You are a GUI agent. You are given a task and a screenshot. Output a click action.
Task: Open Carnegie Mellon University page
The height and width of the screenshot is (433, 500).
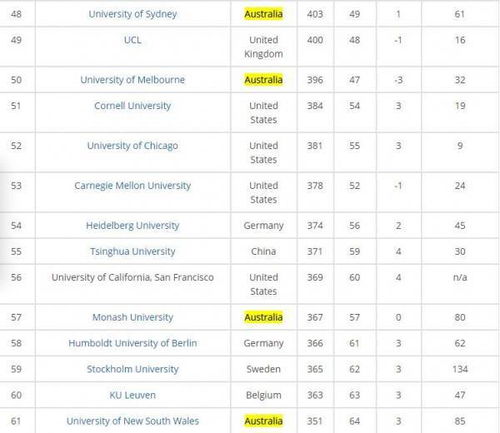point(133,186)
